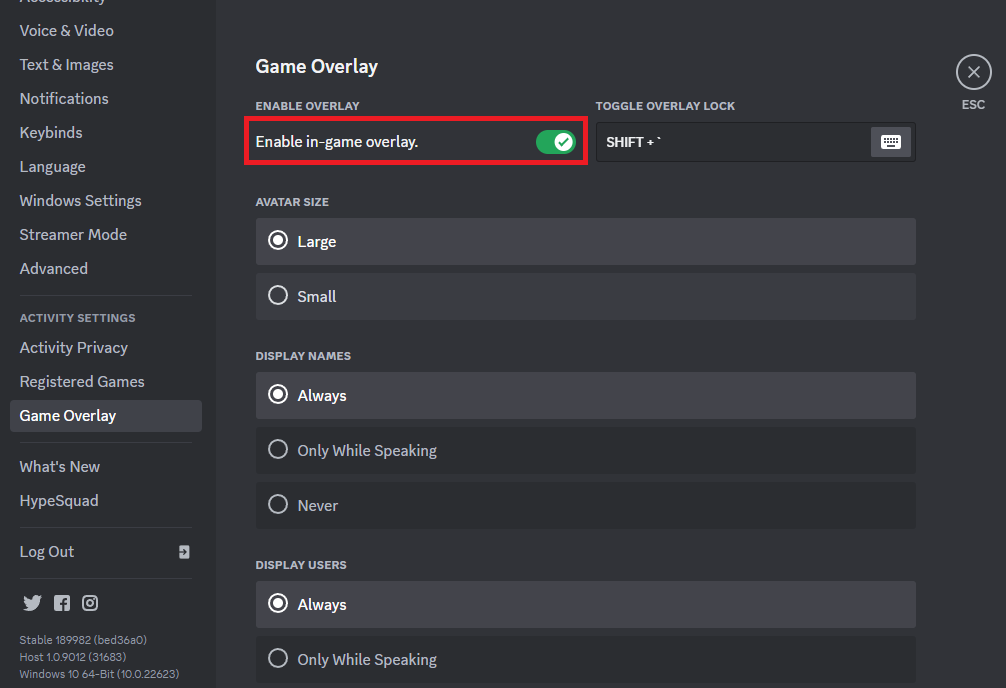
Task: Open Activity Privacy settings
Action: point(74,348)
